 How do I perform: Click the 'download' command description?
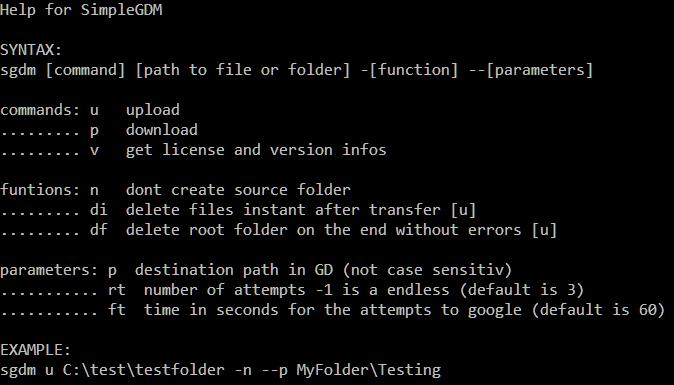click(x=162, y=130)
